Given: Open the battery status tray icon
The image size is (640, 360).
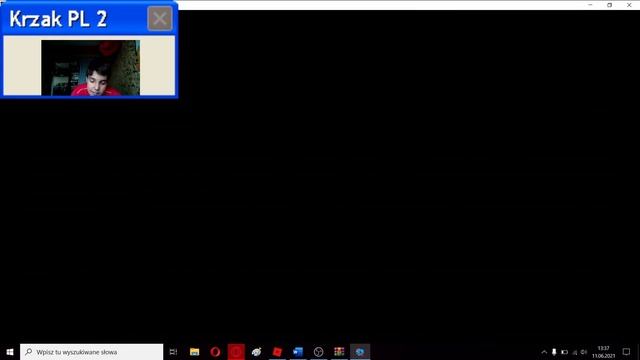Looking at the screenshot, I should click(x=564, y=352).
